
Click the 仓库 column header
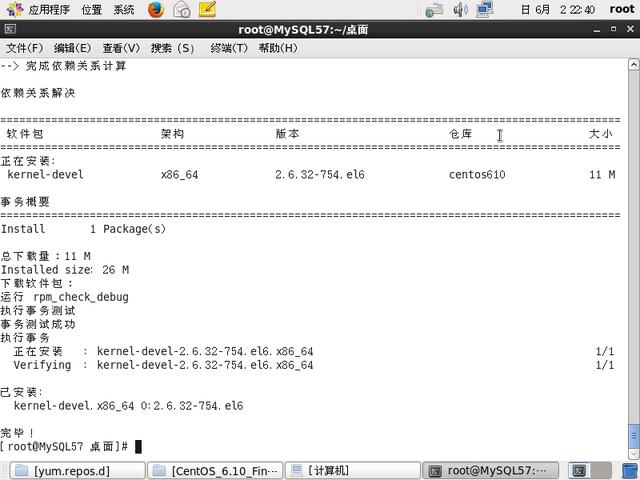[461, 134]
